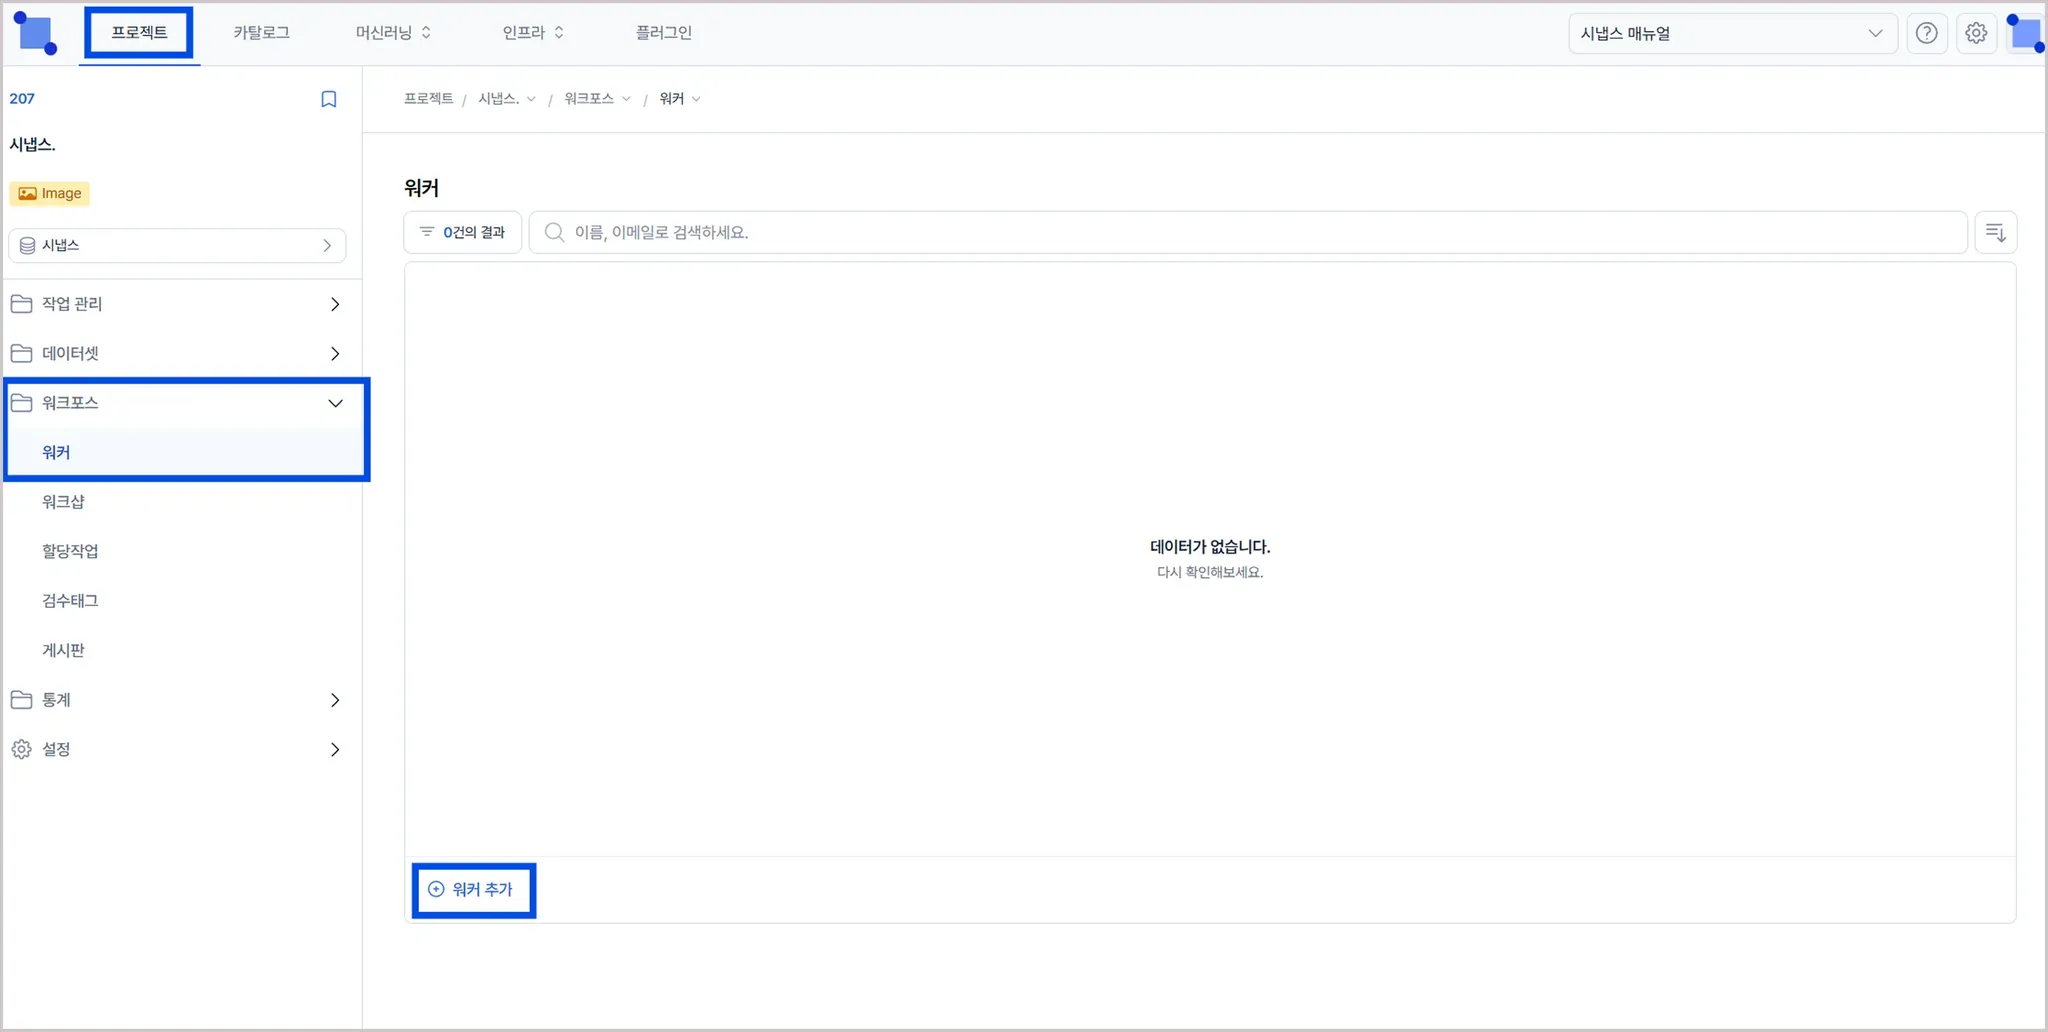Viewport: 2048px width, 1032px height.
Task: Click the search magnifier icon
Action: (553, 232)
